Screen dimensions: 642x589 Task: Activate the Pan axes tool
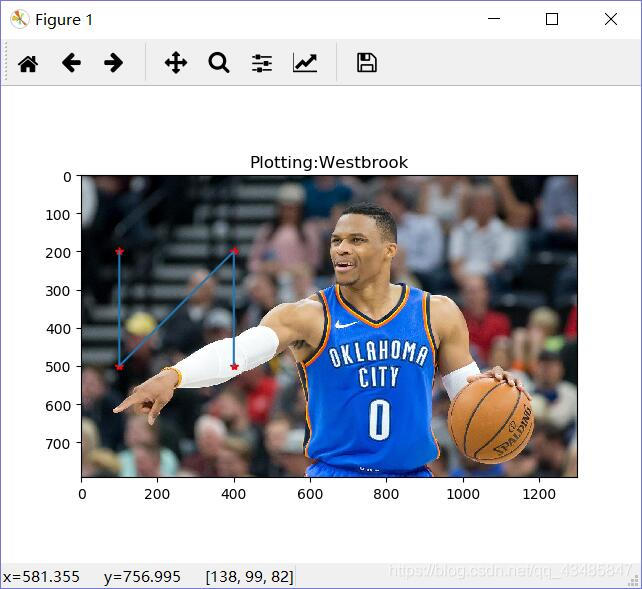[x=176, y=63]
